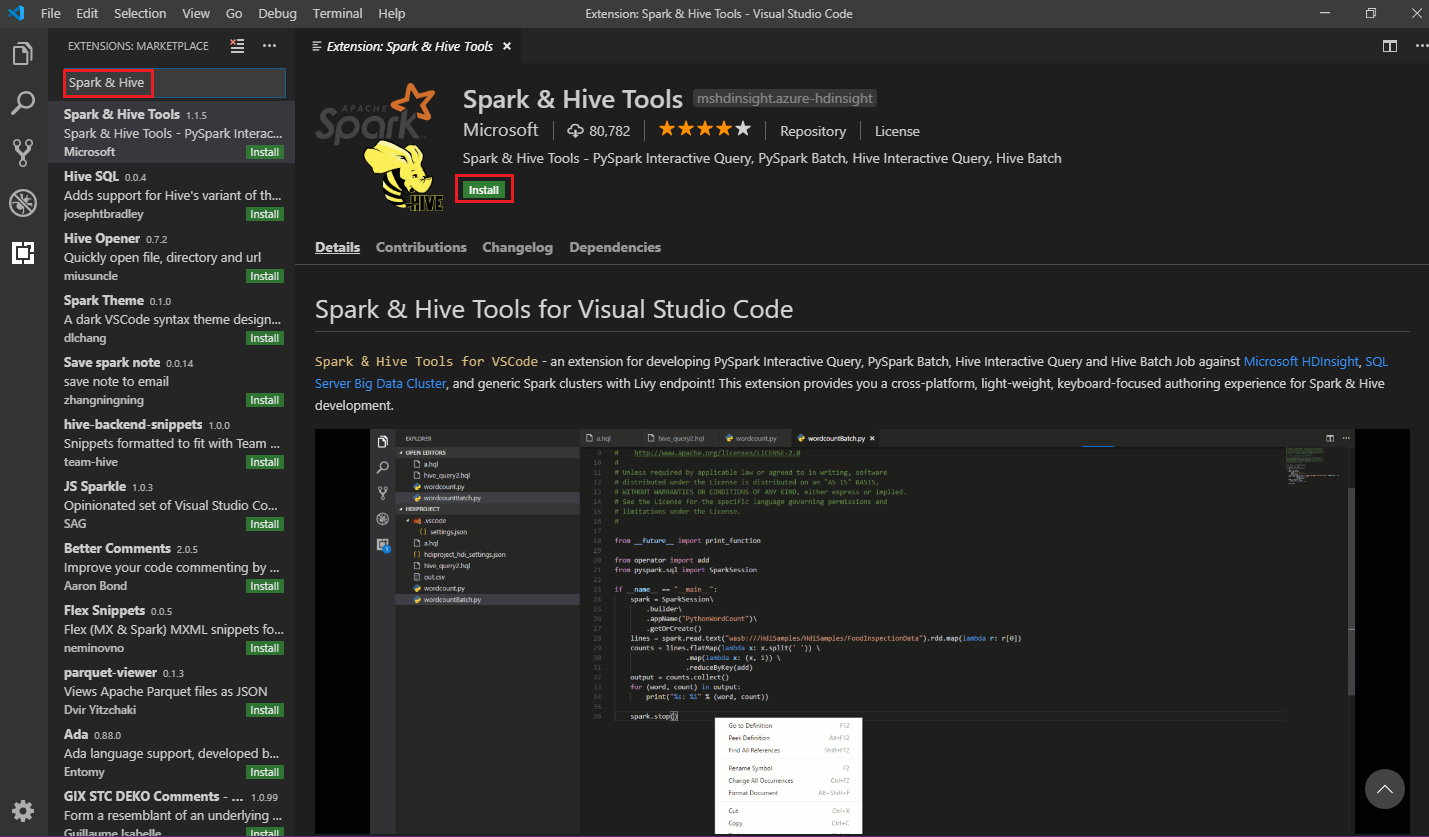
Task: Open the editor More Actions menu
Action: click(x=1421, y=46)
